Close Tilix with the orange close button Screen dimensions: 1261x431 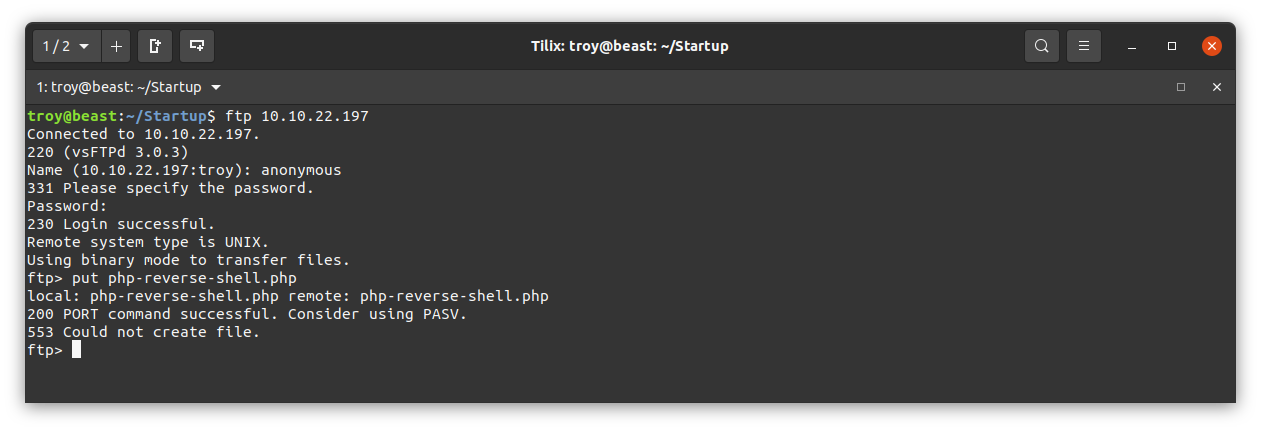coord(1211,46)
